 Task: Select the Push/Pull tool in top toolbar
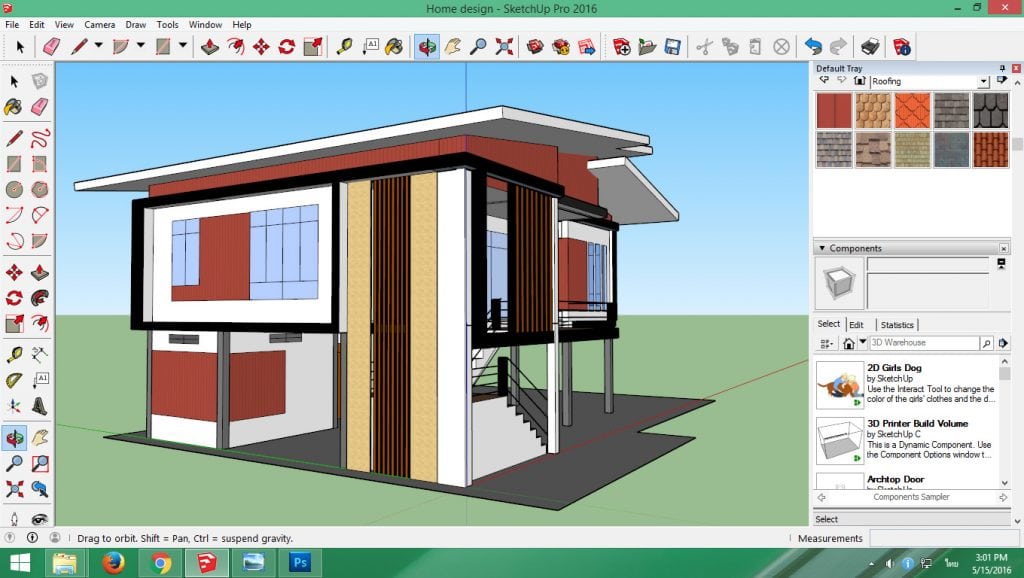[210, 46]
